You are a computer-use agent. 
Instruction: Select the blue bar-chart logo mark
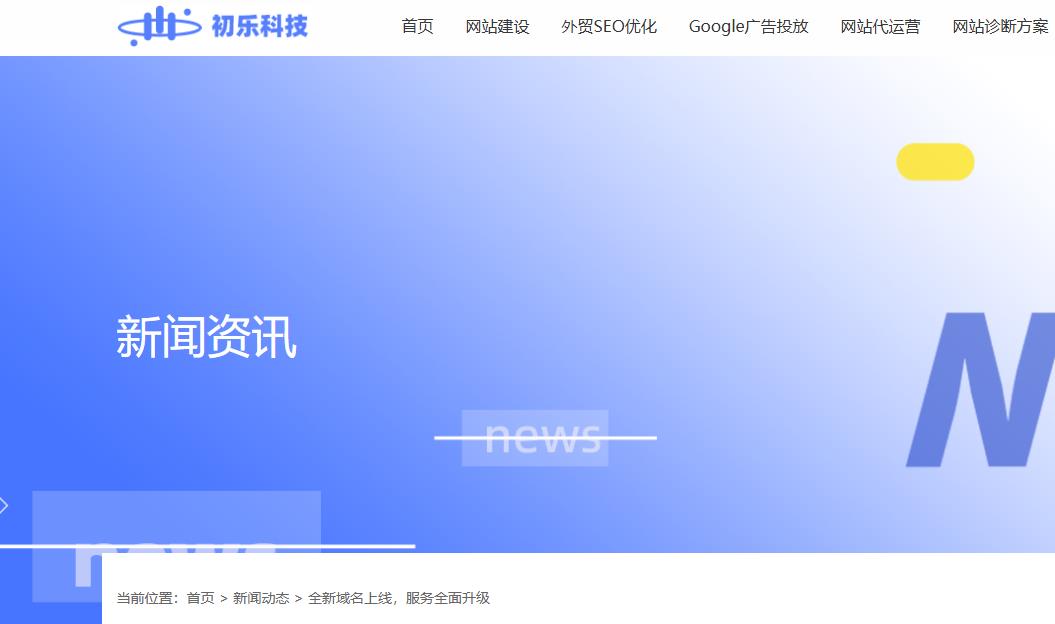[x=160, y=26]
